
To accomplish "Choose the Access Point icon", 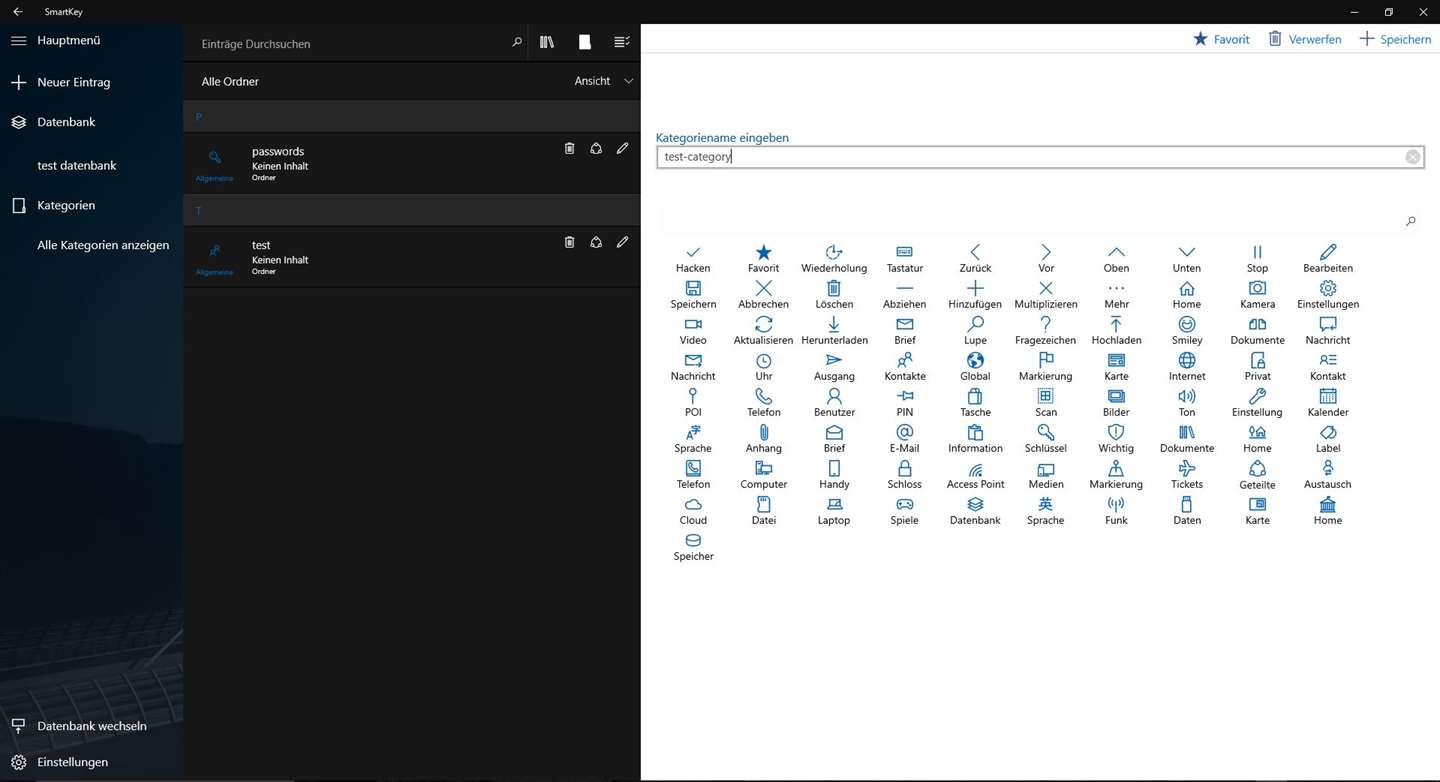I will 975,474.
